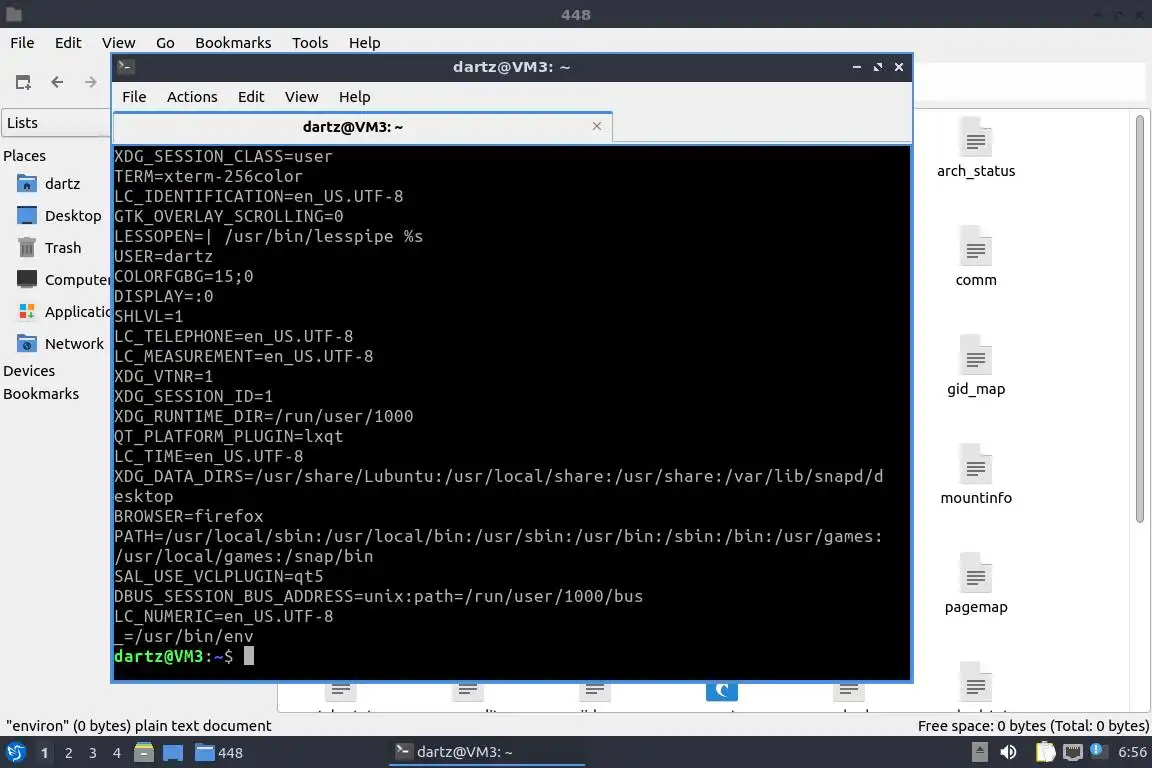Open the Lubuntu start menu in taskbar
The height and width of the screenshot is (768, 1152).
click(15, 753)
